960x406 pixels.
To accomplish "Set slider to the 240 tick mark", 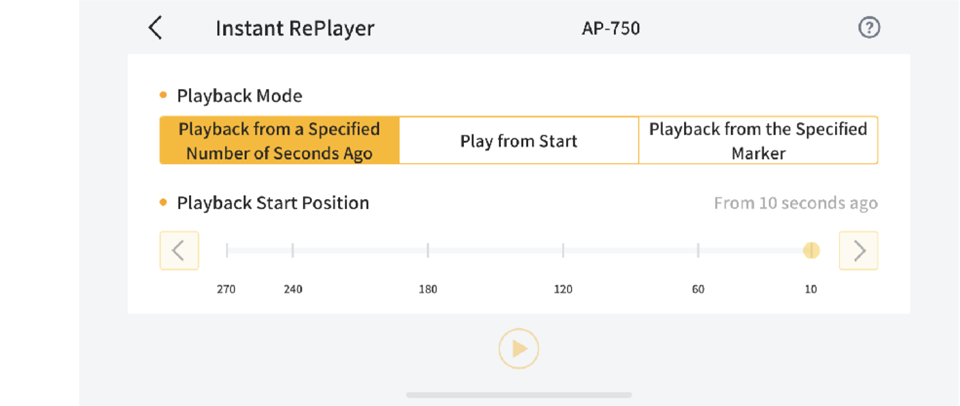I will [293, 250].
